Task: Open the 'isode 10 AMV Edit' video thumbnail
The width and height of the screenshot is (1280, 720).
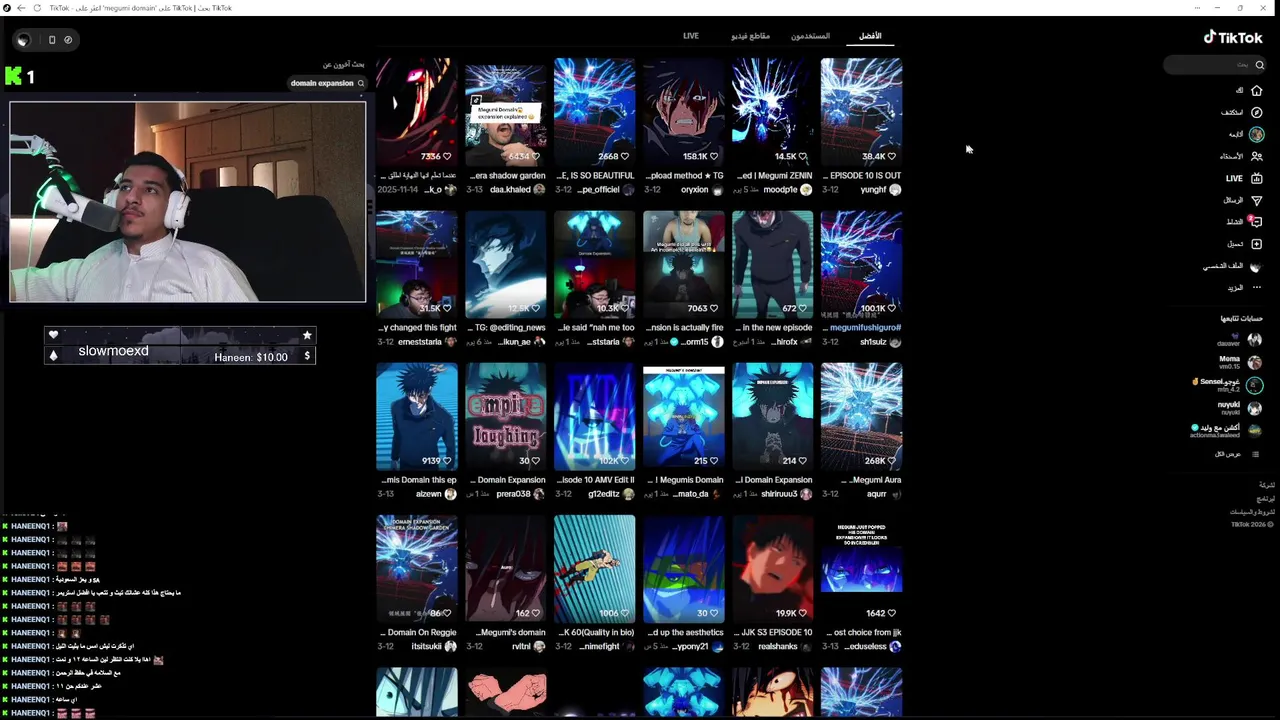Action: tap(594, 416)
